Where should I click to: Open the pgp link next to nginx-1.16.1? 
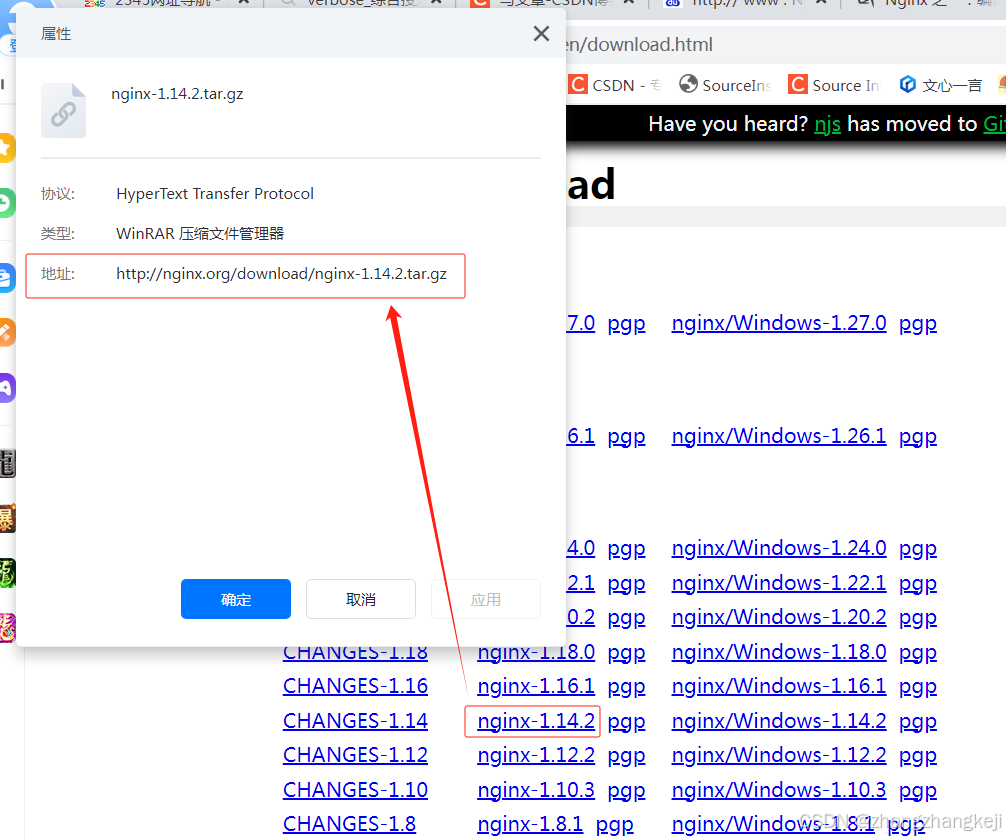pyautogui.click(x=626, y=688)
